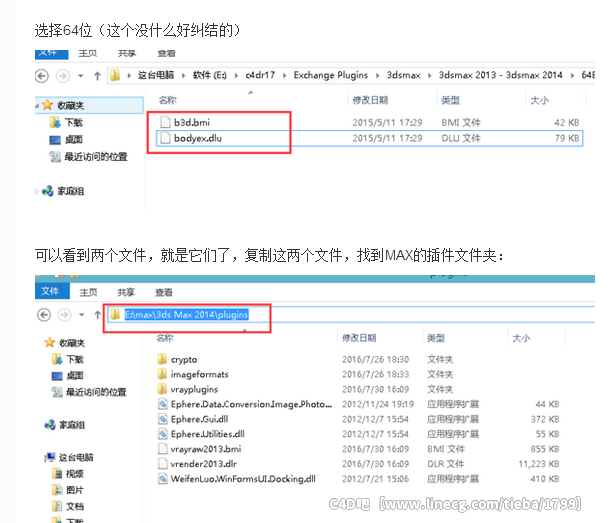Click Exchange Plugins breadcrumb segment
The width and height of the screenshot is (615, 523).
point(331,75)
